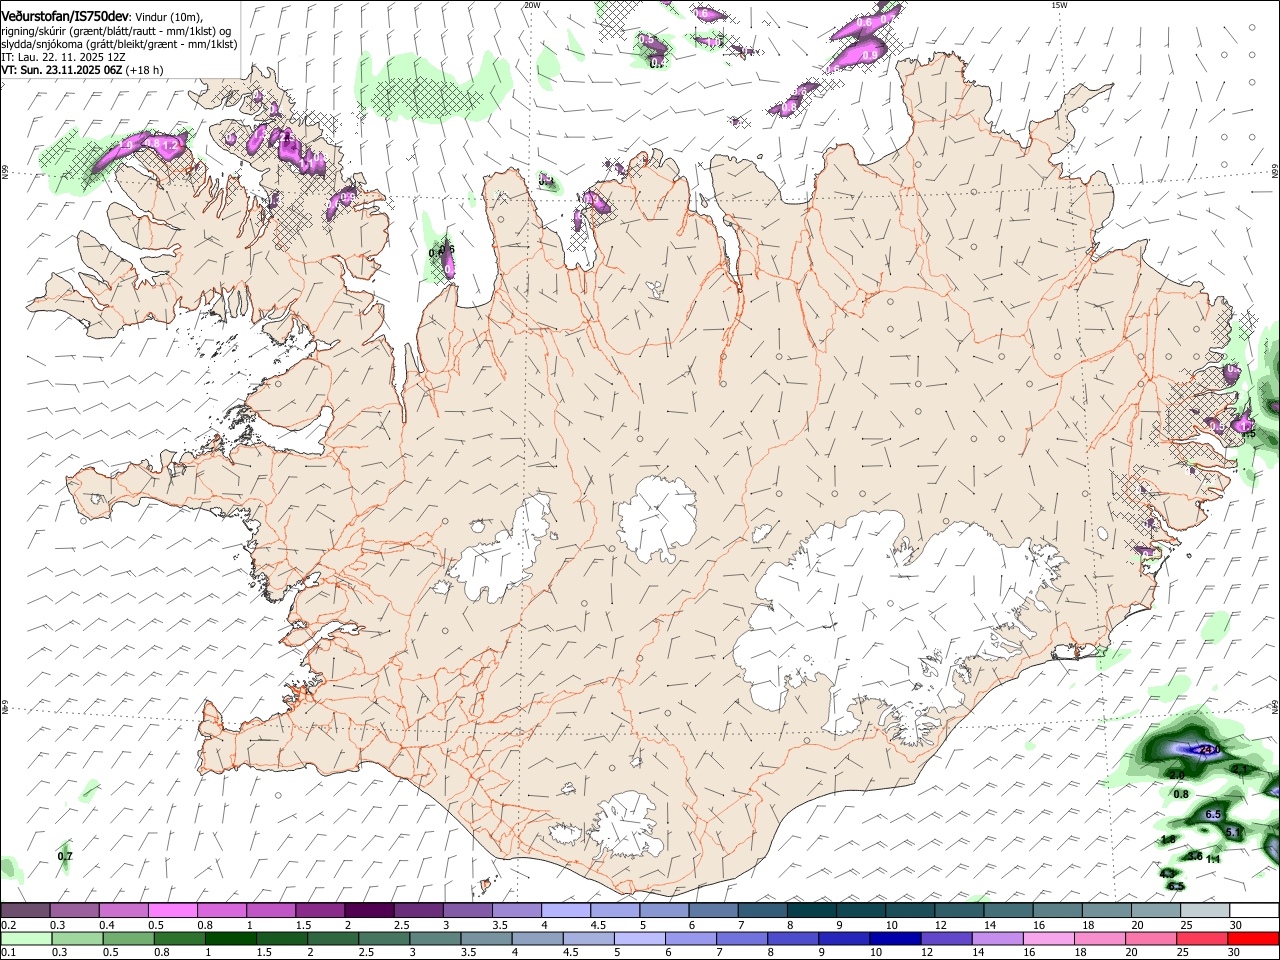Click the 0.7 precipitation value in southwest sea
Screen dimensions: 1280x960
(x=65, y=856)
